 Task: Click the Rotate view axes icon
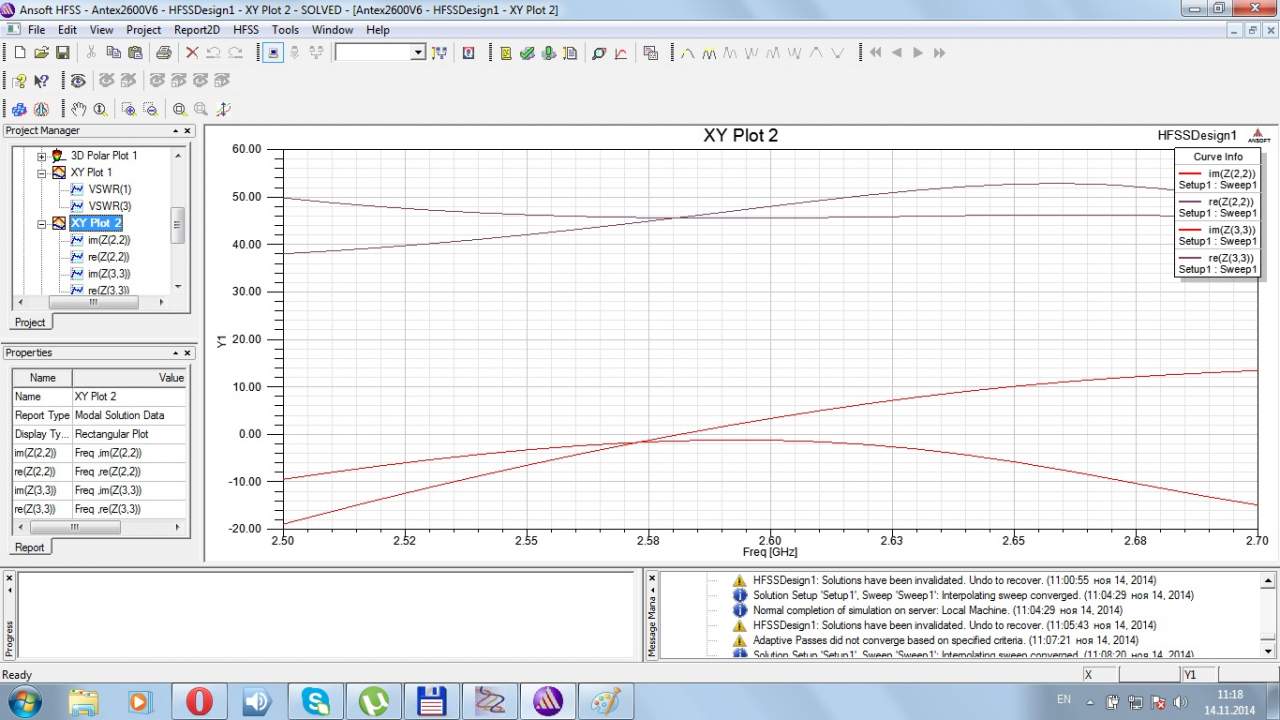(x=223, y=109)
